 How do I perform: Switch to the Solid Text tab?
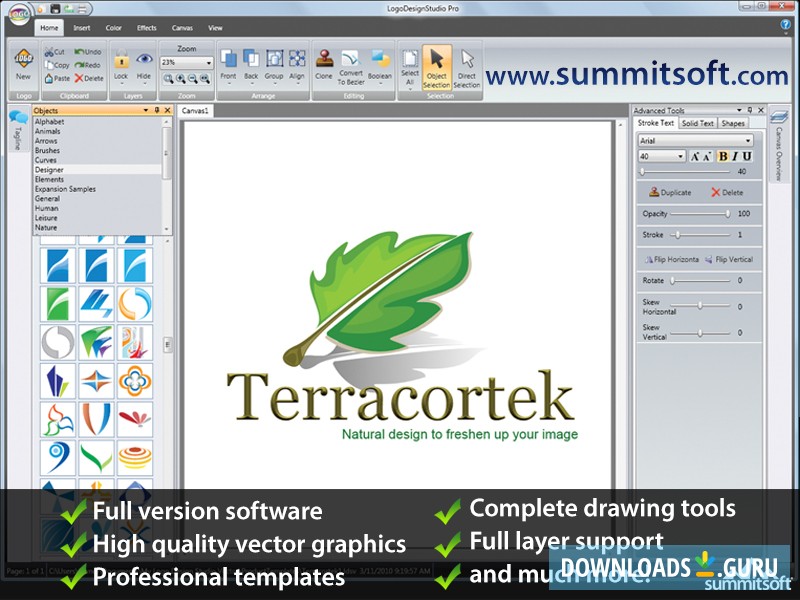coord(698,124)
